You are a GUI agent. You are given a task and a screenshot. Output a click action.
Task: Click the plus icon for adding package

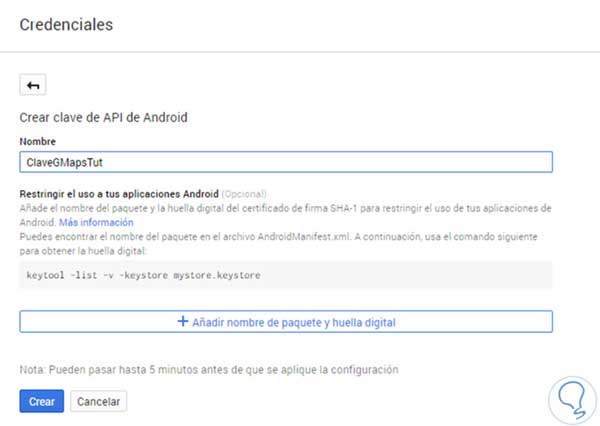tap(182, 322)
